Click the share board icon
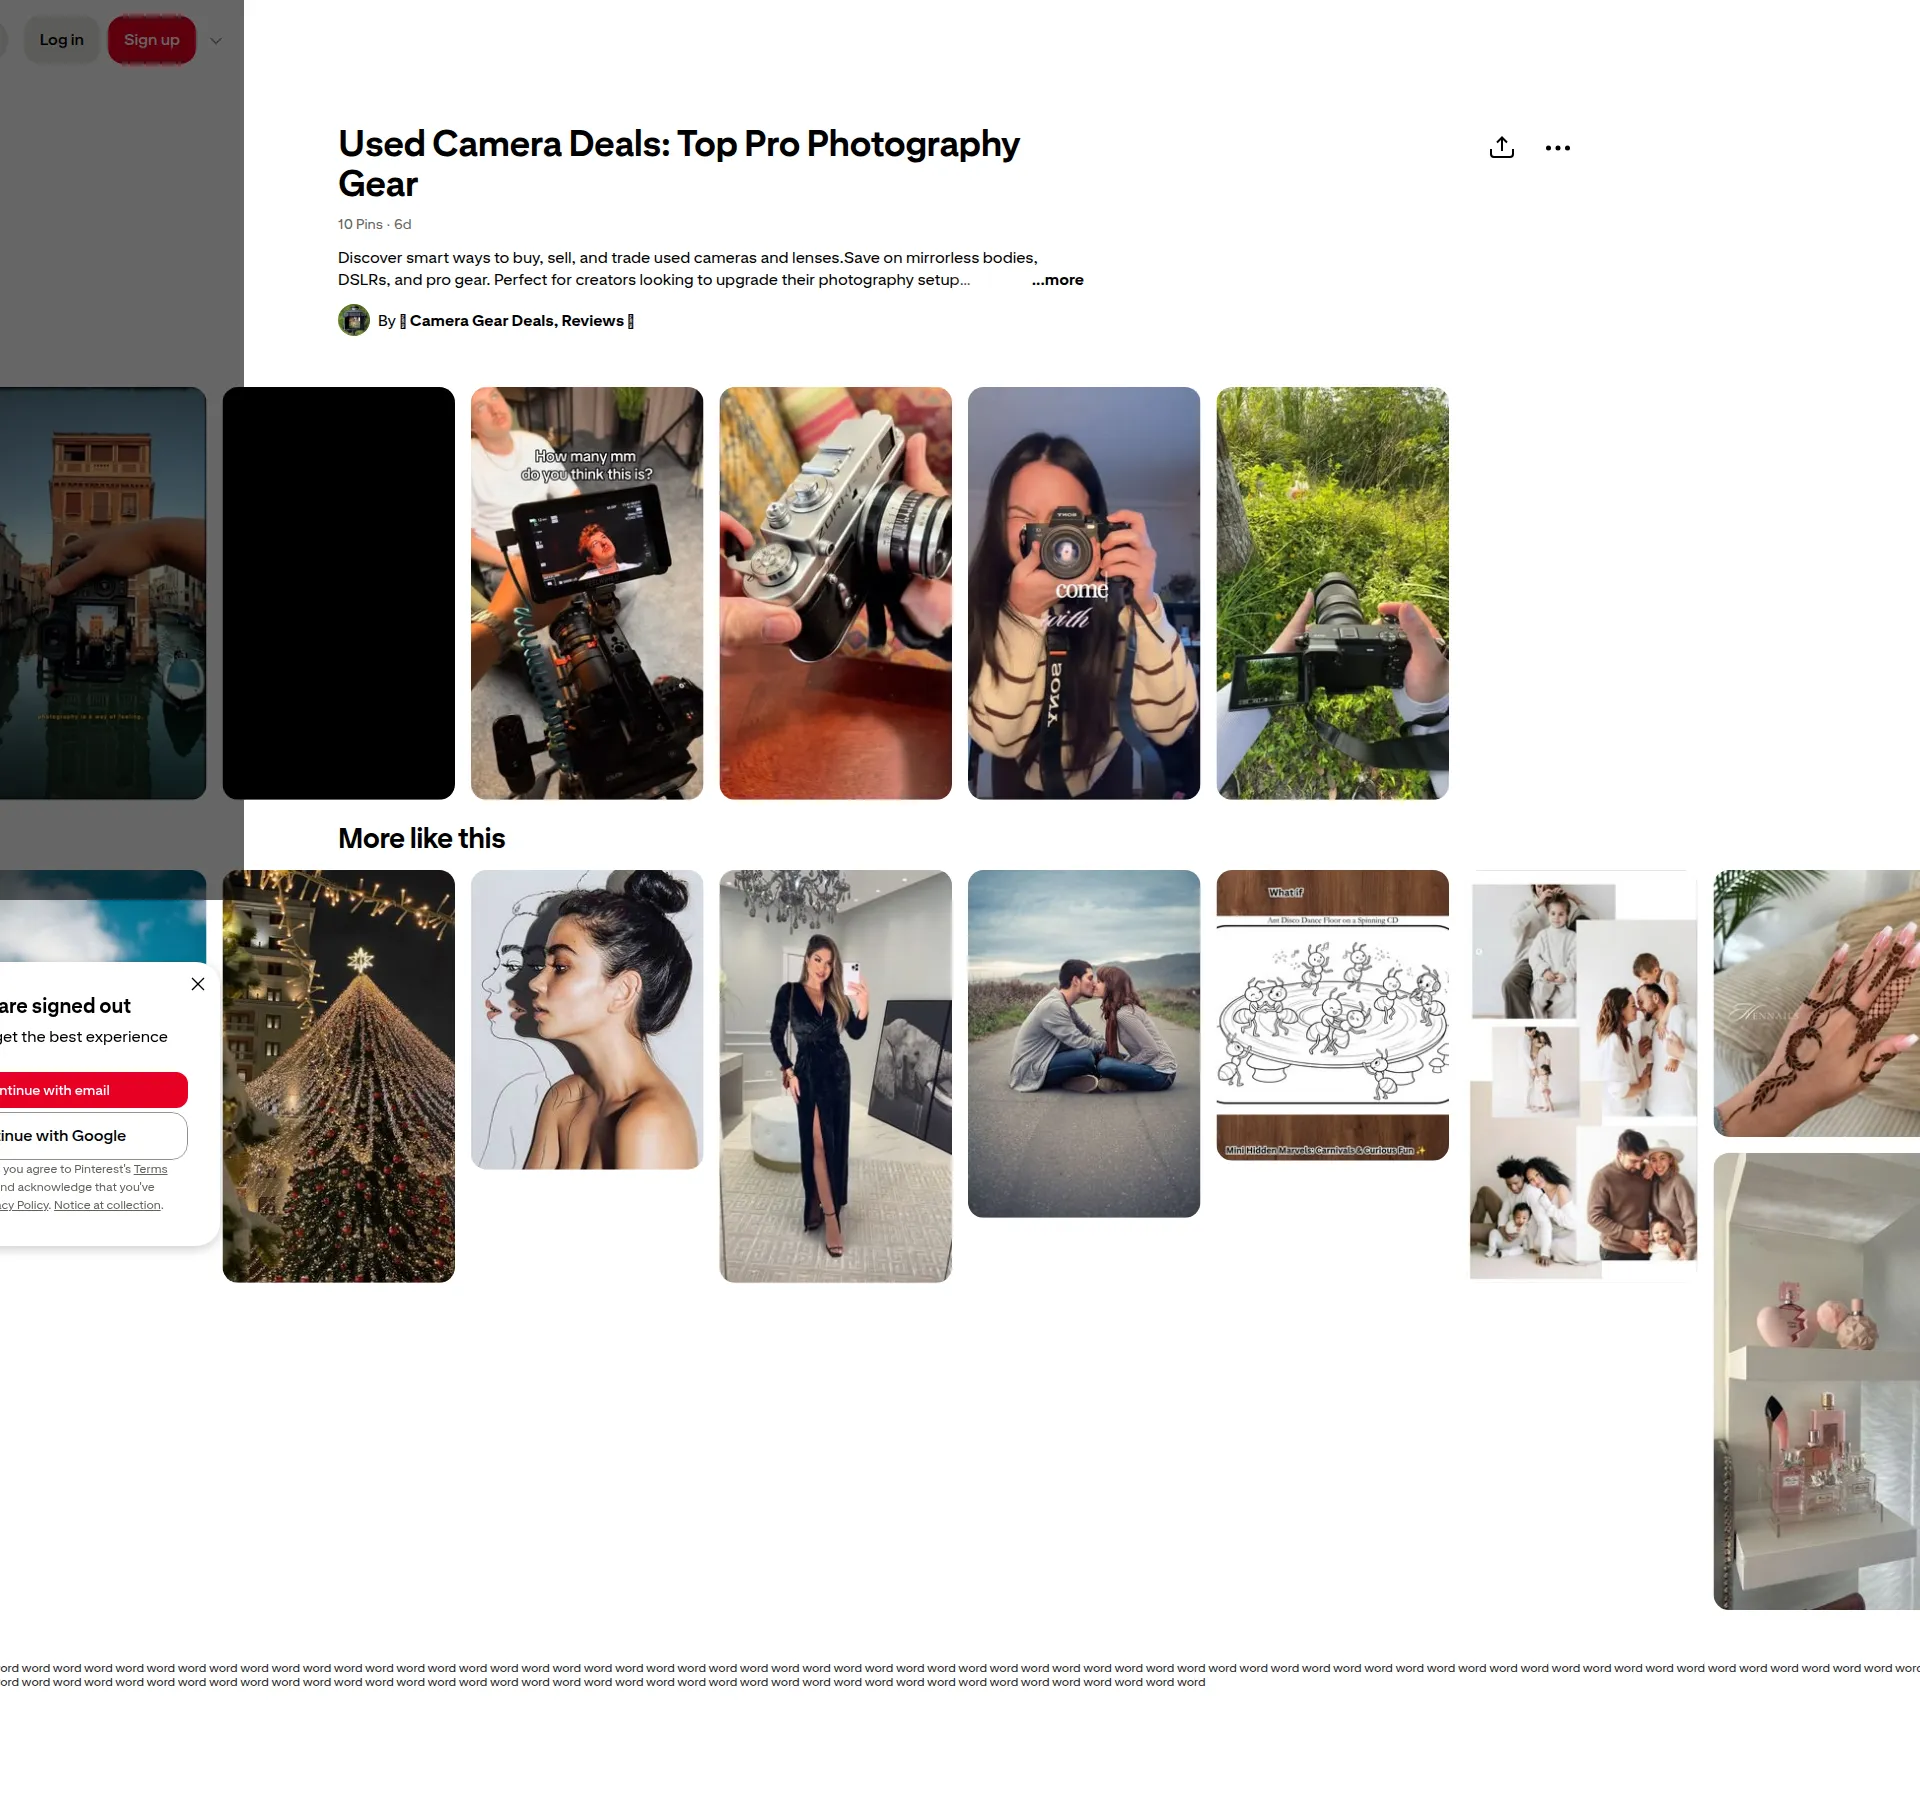Viewport: 1920px width, 1801px height. 1501,148
